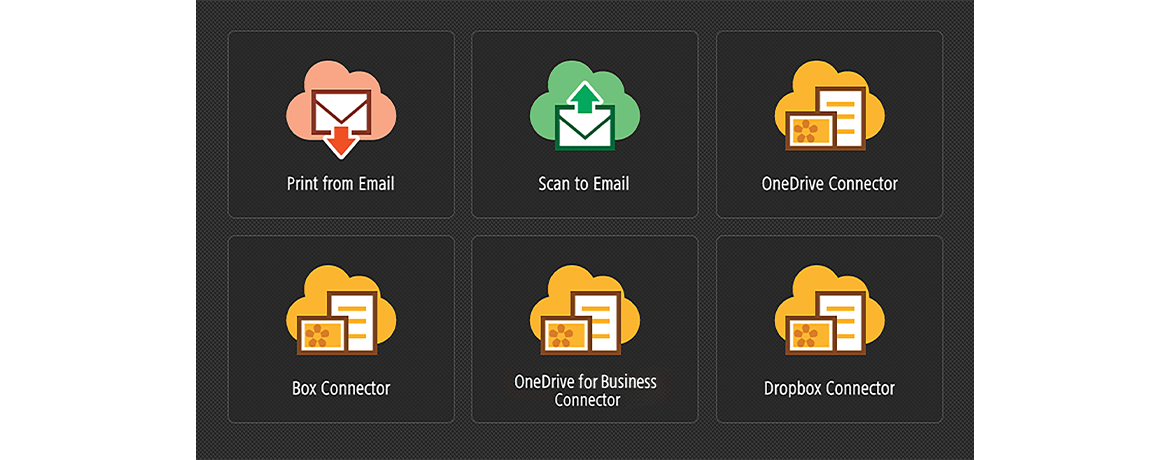Screen dimensions: 1170x460
Task: Click the "OneDrive Connector" text label
Action: 830,184
